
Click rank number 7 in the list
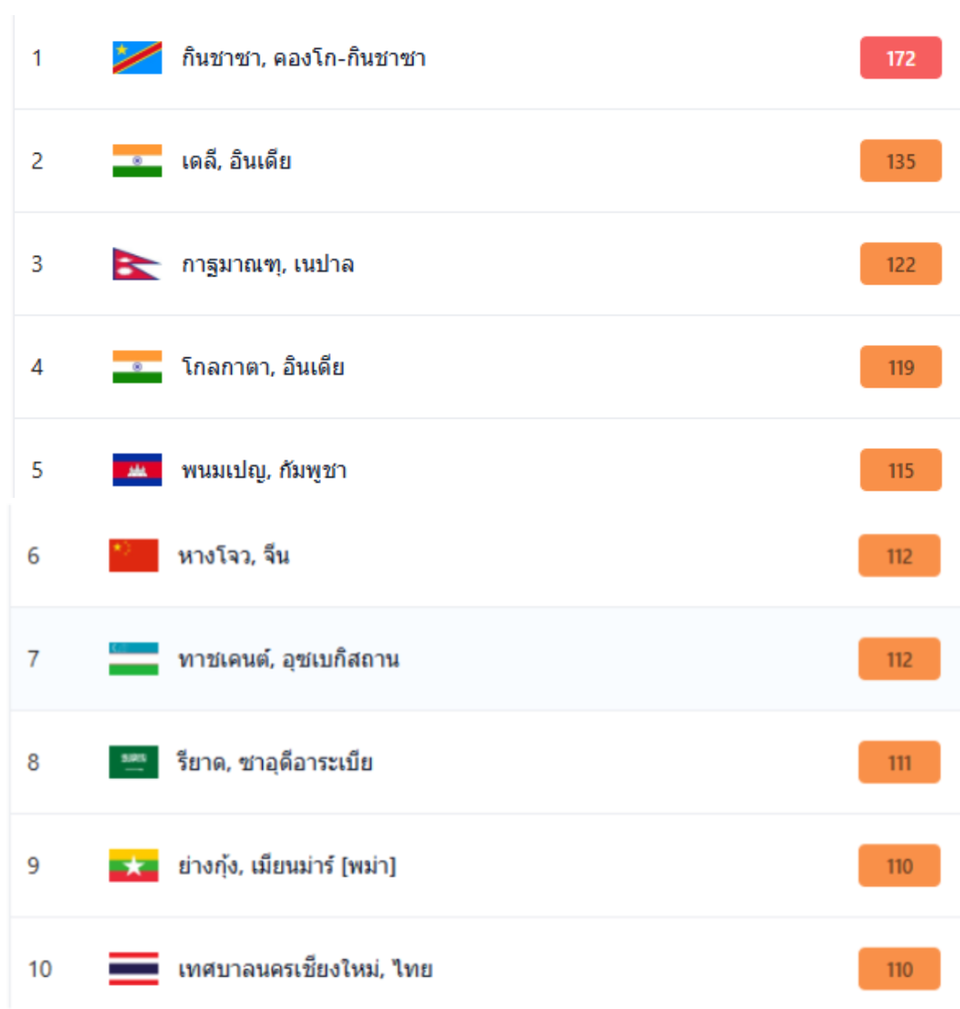(33, 659)
